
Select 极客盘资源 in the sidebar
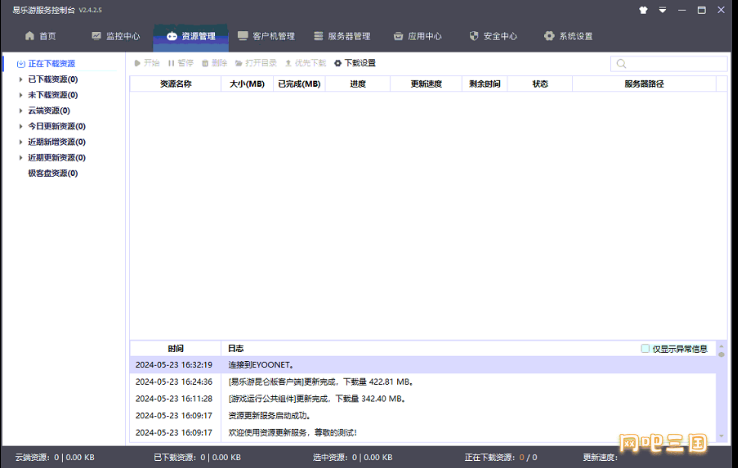pyautogui.click(x=53, y=173)
